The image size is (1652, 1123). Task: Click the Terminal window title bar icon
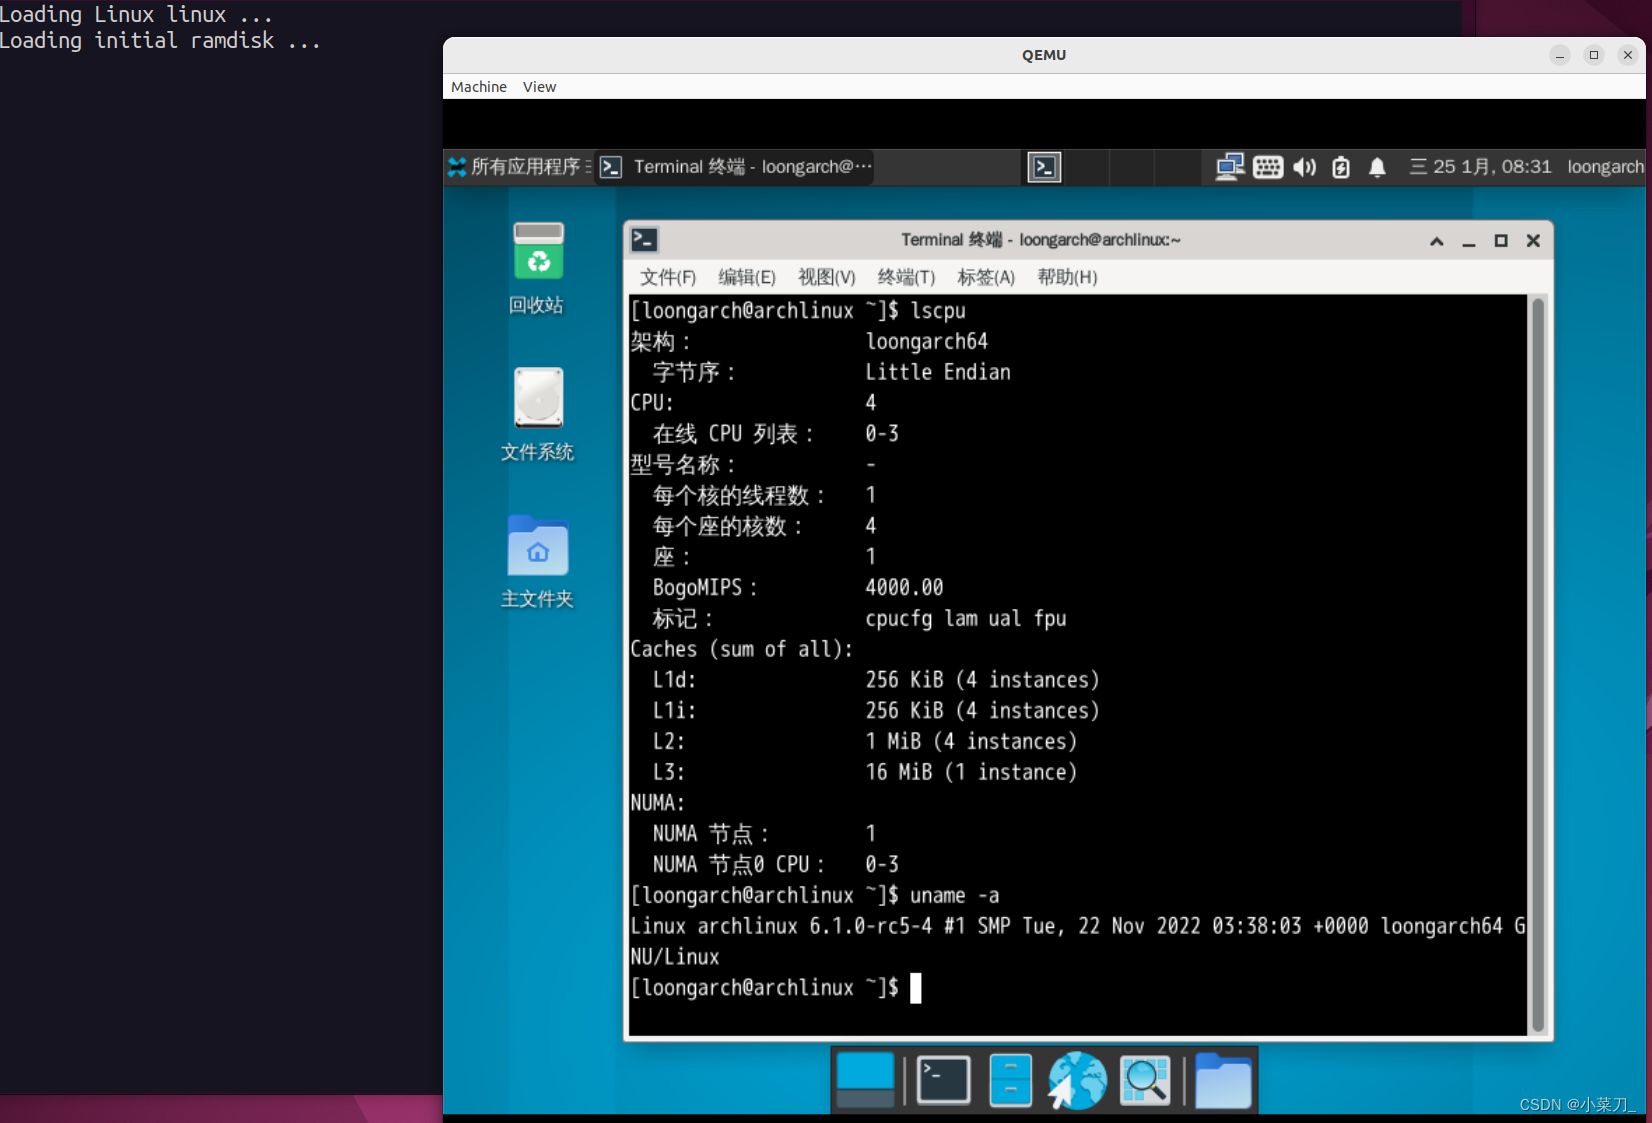click(645, 240)
